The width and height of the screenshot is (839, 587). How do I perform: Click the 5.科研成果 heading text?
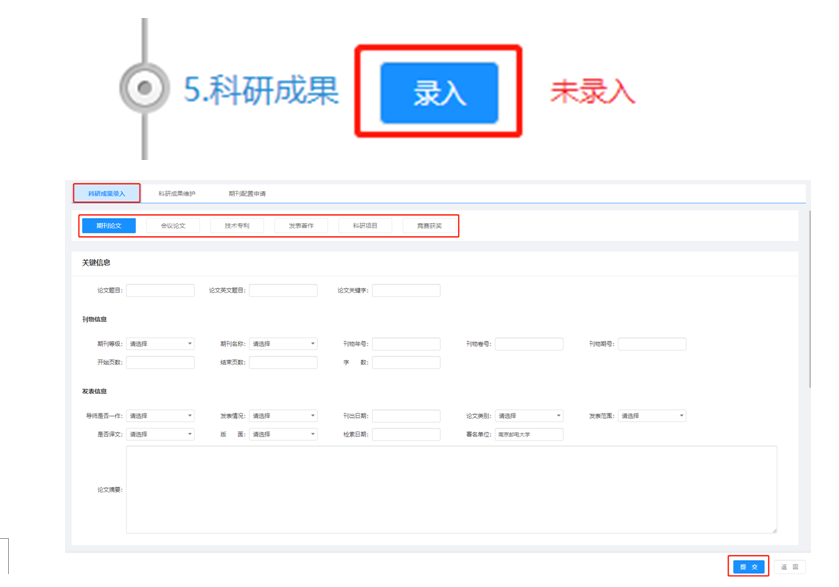261,89
